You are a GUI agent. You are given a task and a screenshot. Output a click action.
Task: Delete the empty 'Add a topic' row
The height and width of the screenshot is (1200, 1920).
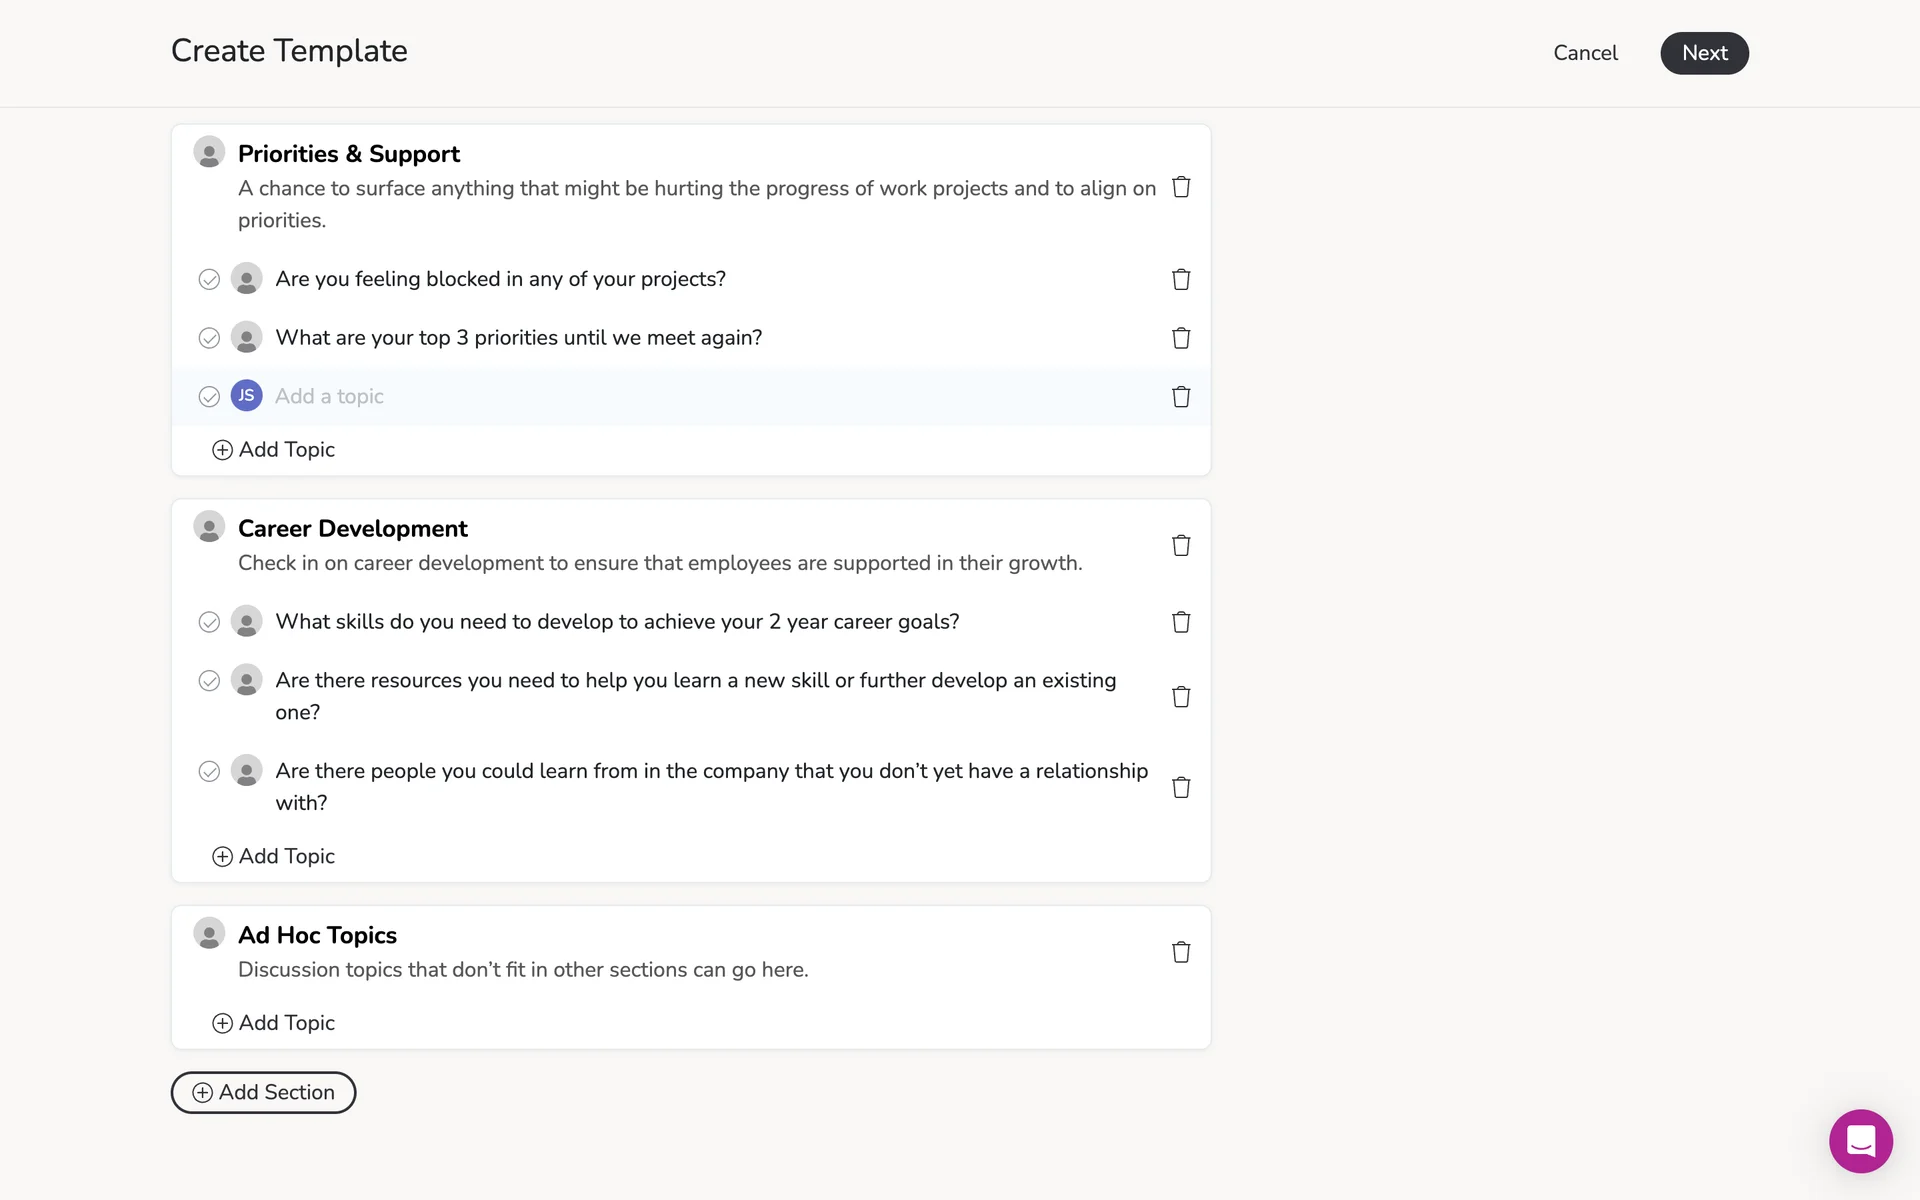1181,397
